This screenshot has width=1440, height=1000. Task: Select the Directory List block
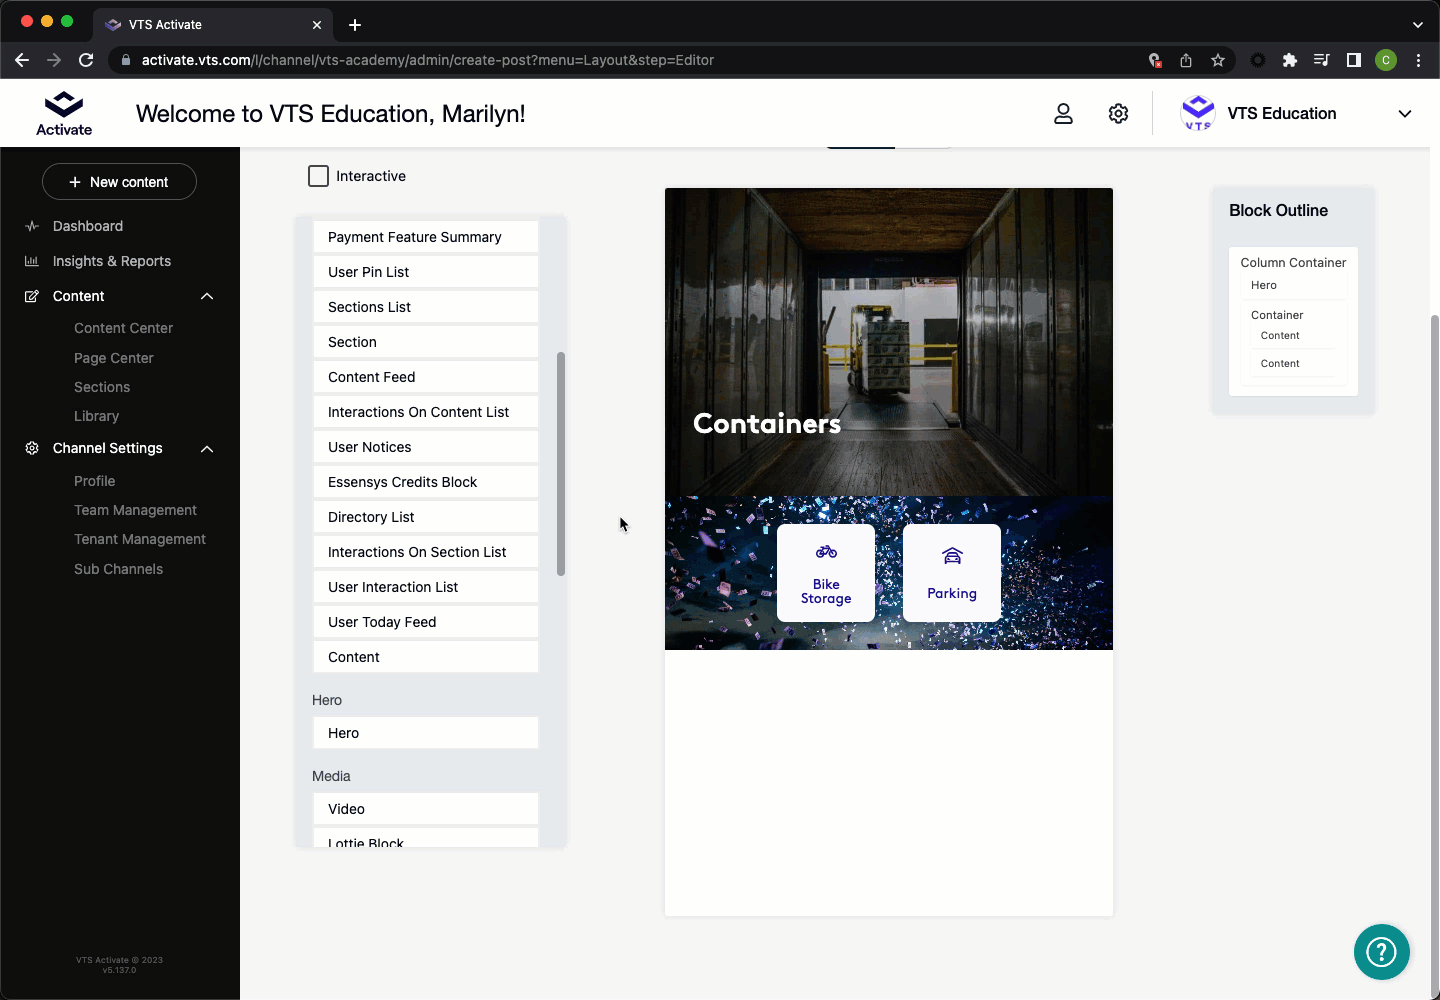[x=426, y=517]
